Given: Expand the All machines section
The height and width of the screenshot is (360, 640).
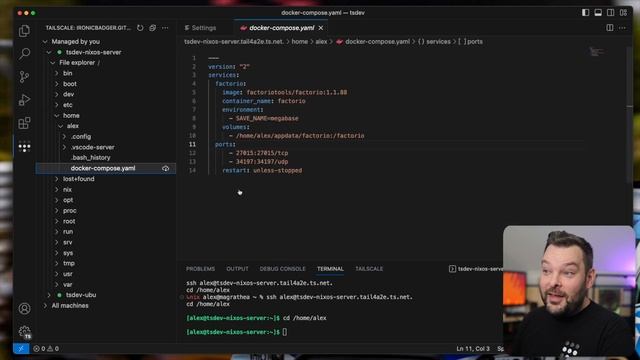Looking at the screenshot, I should pos(45,306).
